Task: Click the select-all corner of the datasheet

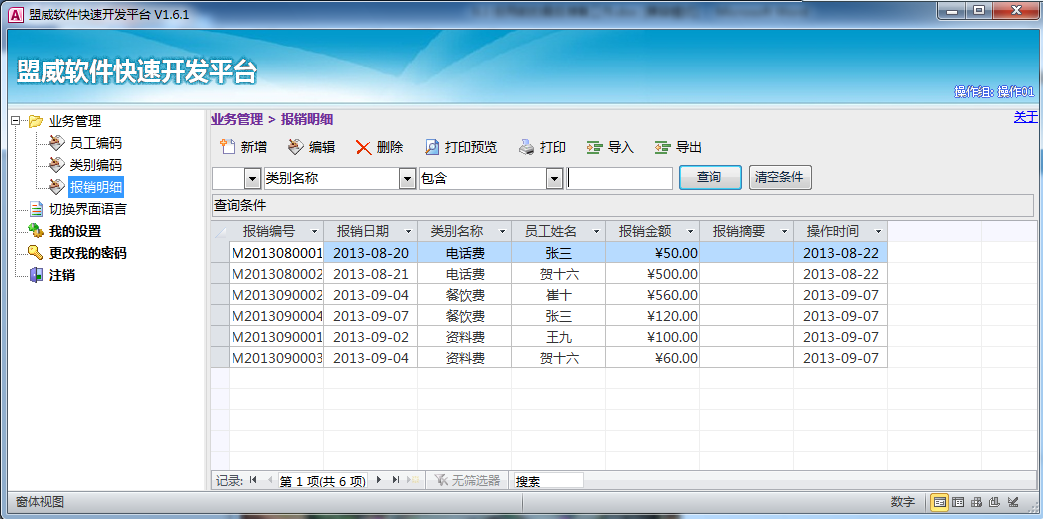Action: tap(220, 232)
